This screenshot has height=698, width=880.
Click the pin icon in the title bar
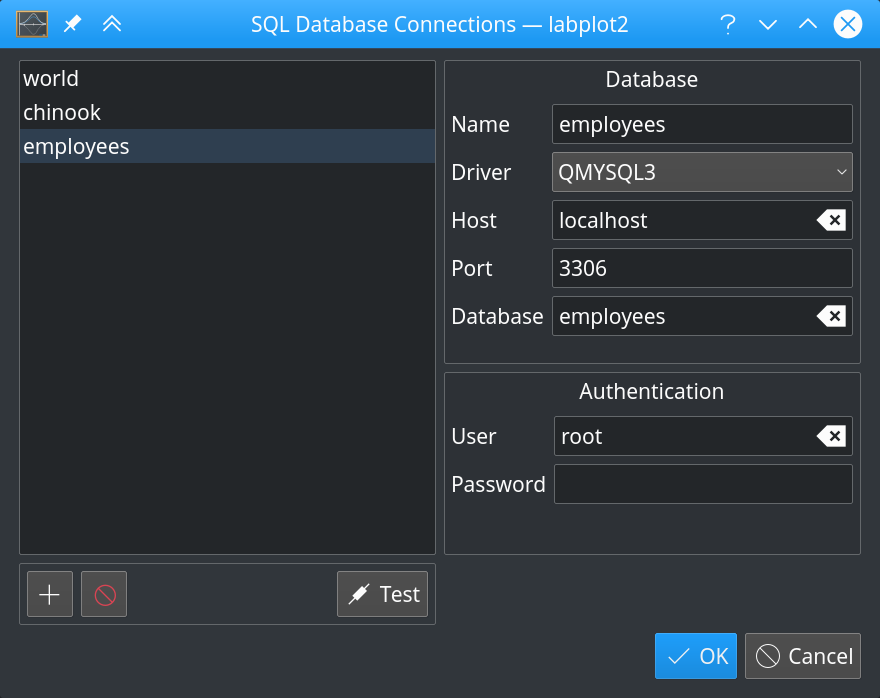[73, 24]
